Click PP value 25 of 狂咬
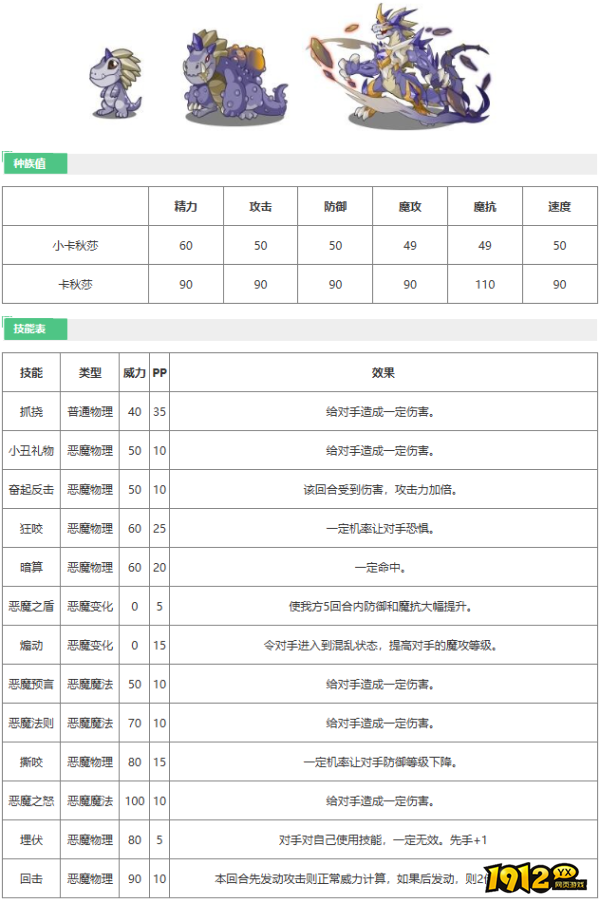Image resolution: width=600 pixels, height=903 pixels. click(x=160, y=529)
